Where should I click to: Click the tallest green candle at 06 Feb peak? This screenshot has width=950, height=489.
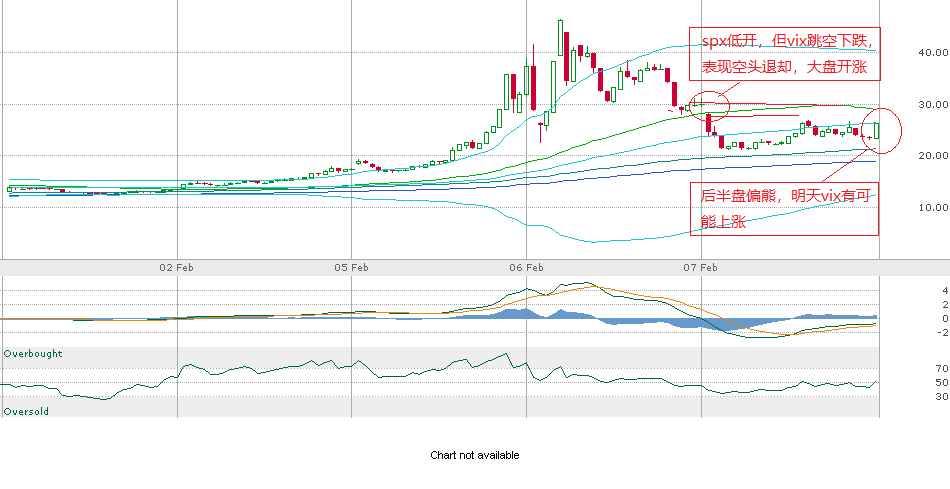point(561,40)
